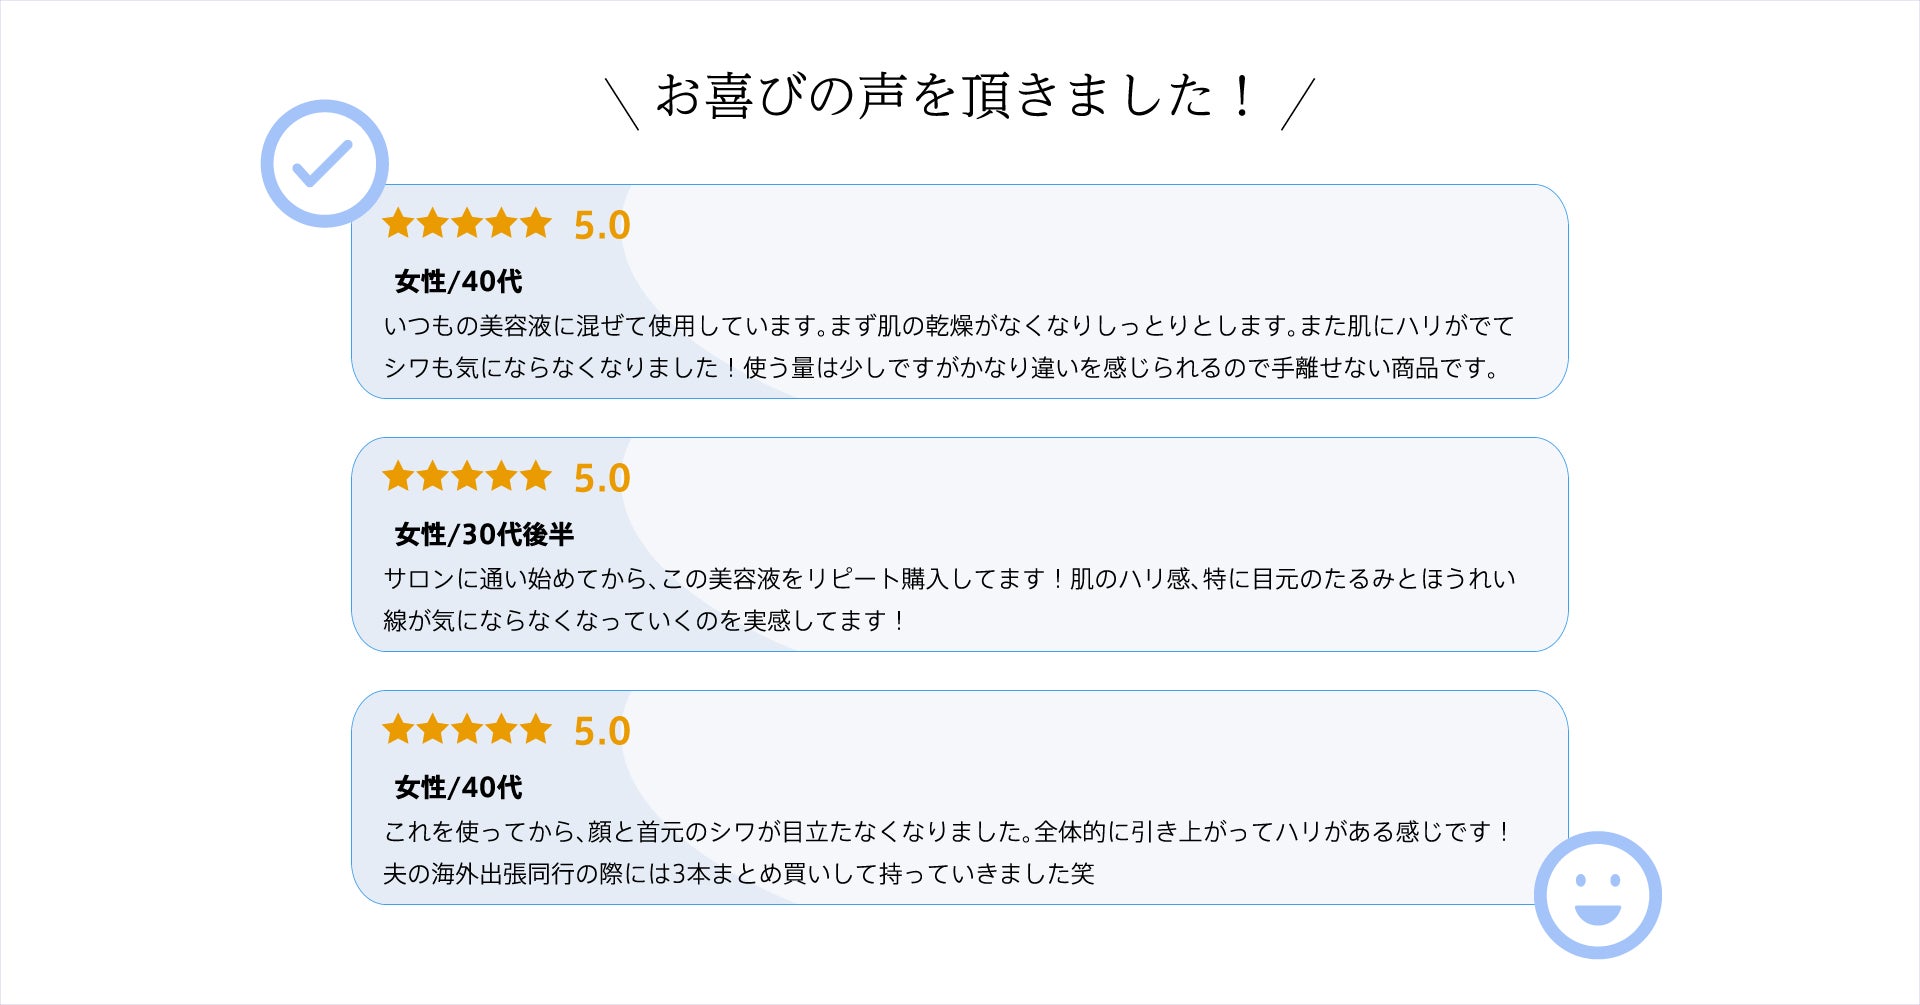Image resolution: width=1920 pixels, height=1005 pixels.
Task: Click the 5.0 score in the middle review
Action: coord(602,479)
